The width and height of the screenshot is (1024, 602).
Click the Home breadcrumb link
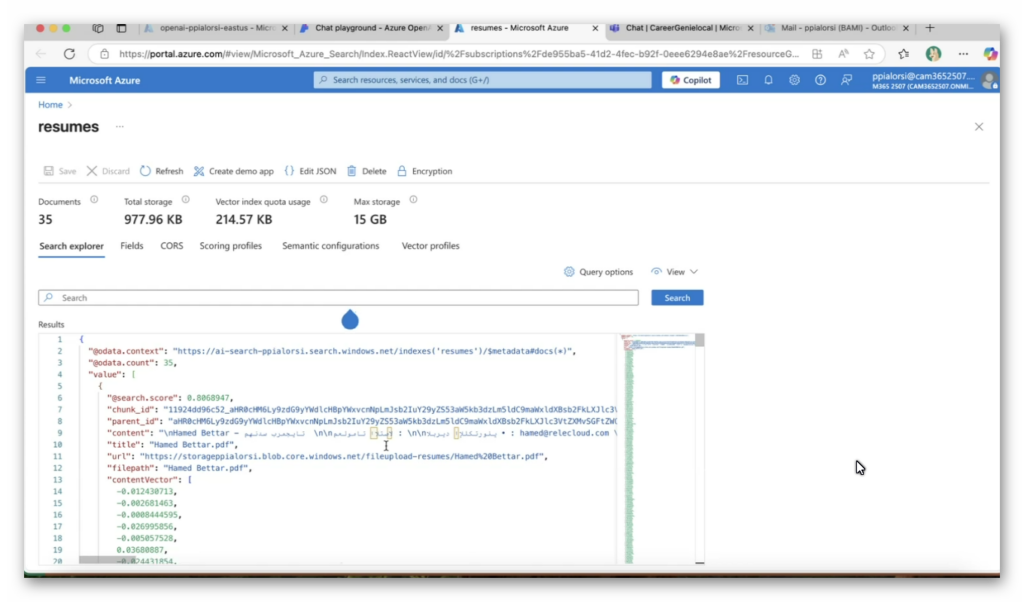tap(50, 104)
